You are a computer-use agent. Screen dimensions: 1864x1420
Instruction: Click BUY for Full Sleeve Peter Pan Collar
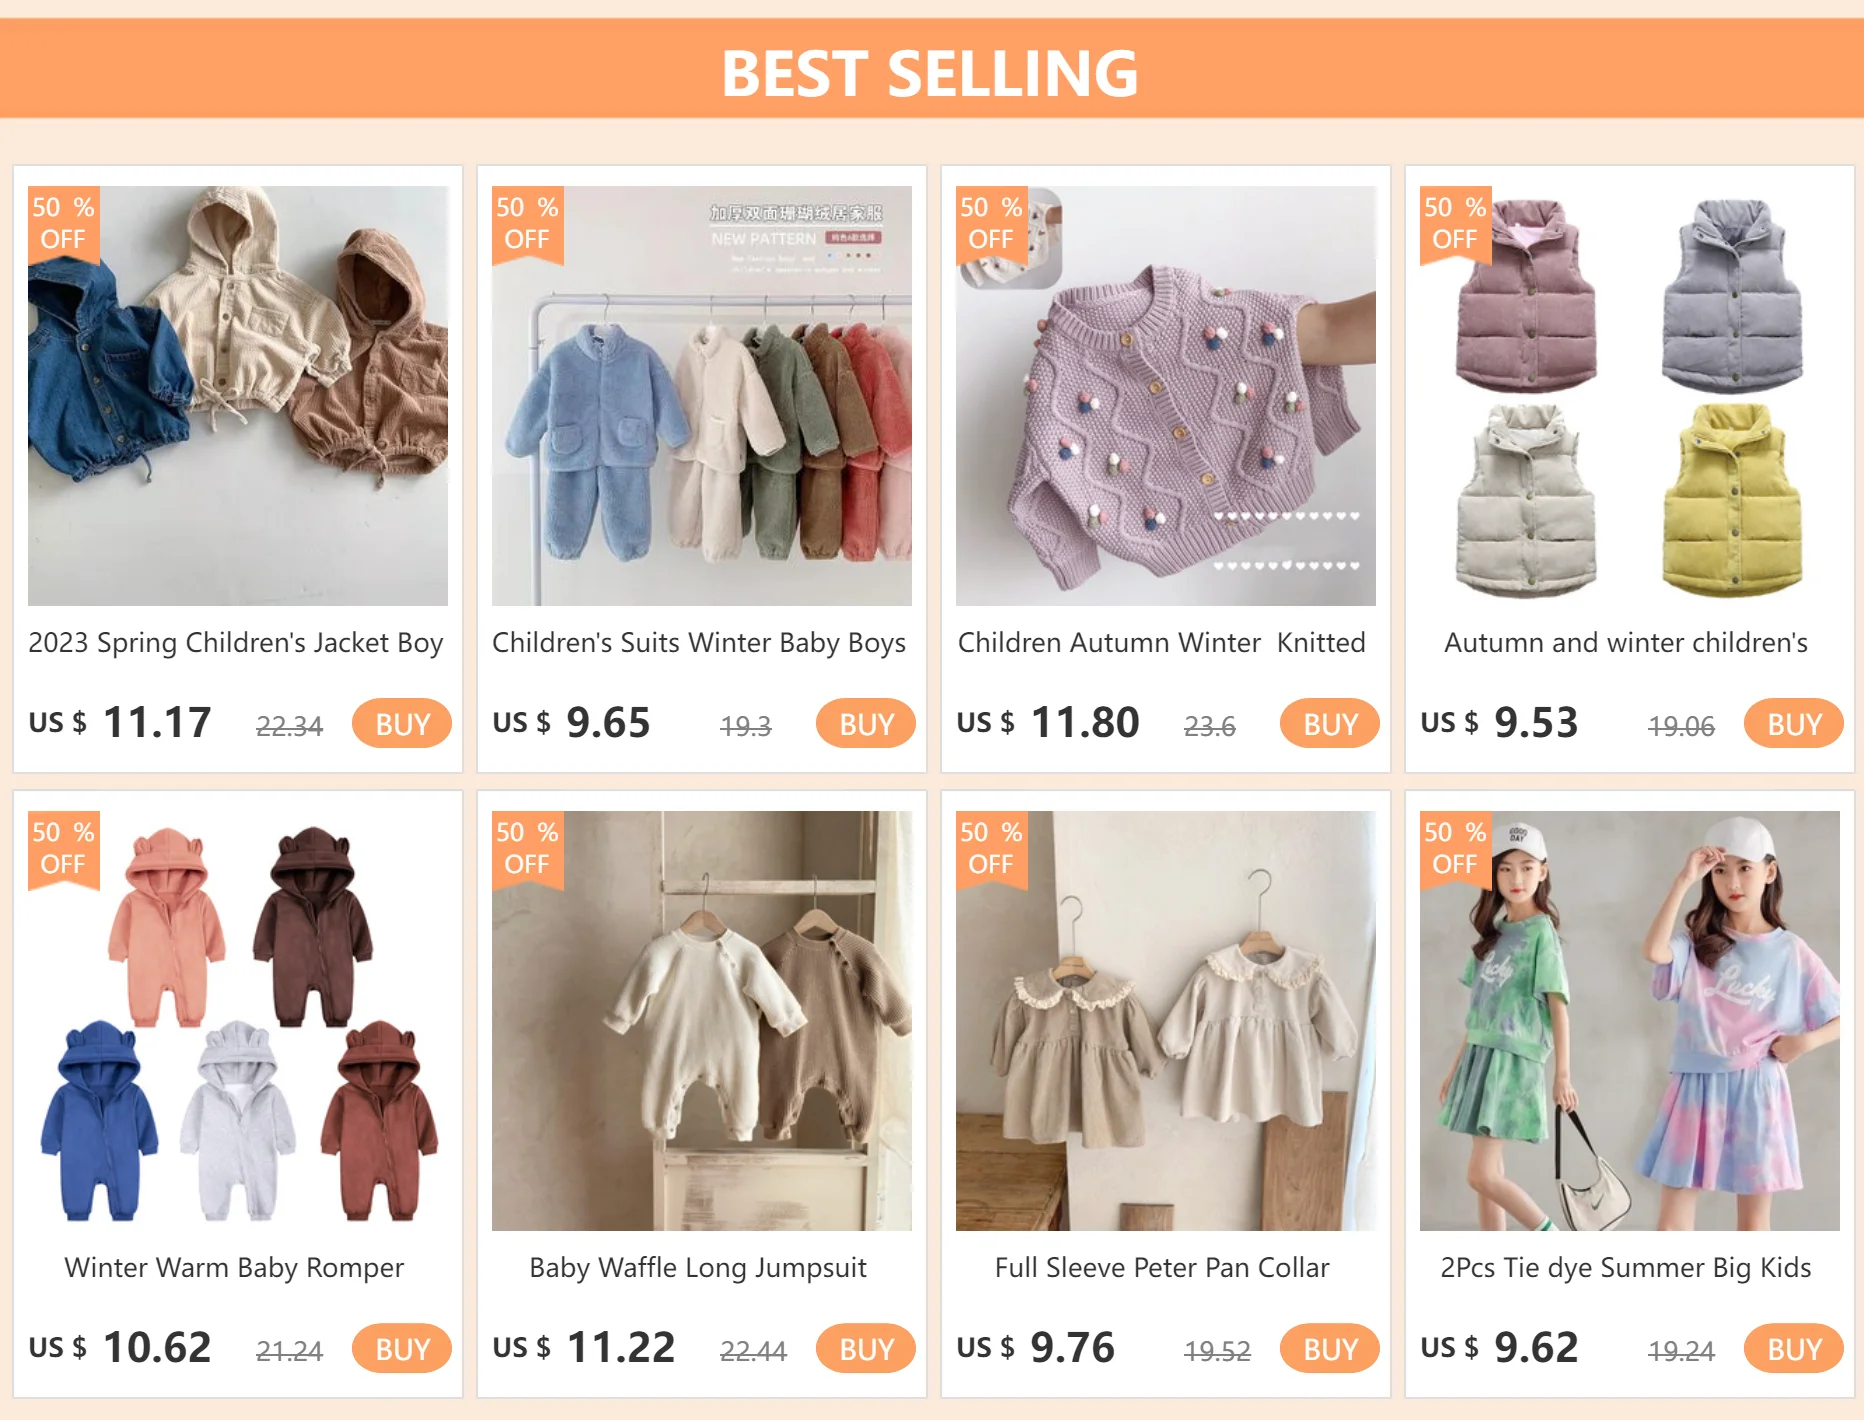(1330, 1348)
